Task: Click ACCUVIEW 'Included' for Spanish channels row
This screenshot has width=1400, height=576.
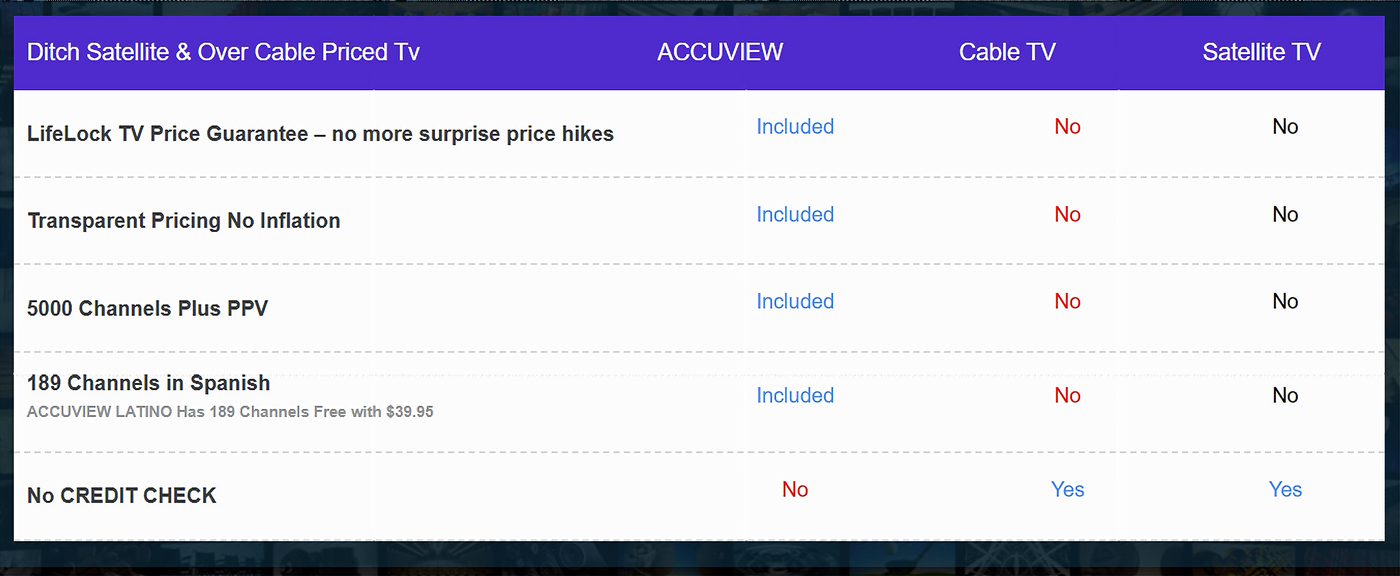Action: point(795,396)
